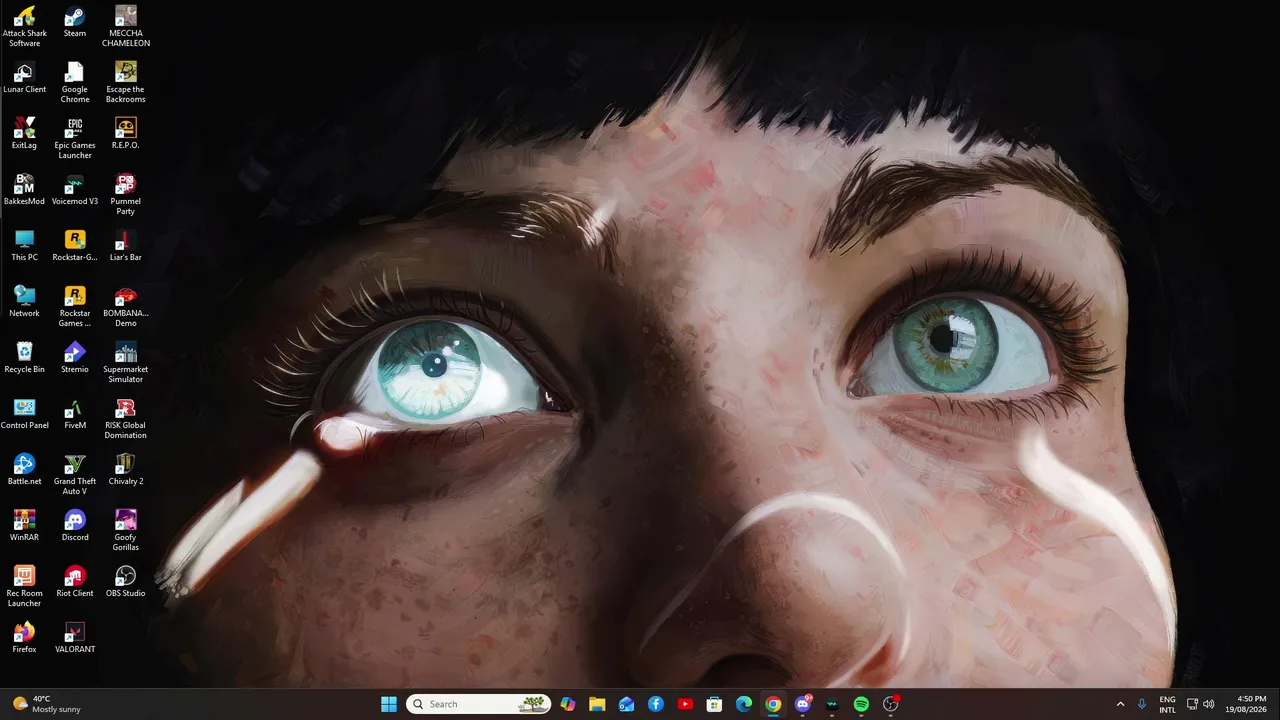The image size is (1280, 720).
Task: Select the Epic Games Launcher desktop icon
Action: pos(75,139)
